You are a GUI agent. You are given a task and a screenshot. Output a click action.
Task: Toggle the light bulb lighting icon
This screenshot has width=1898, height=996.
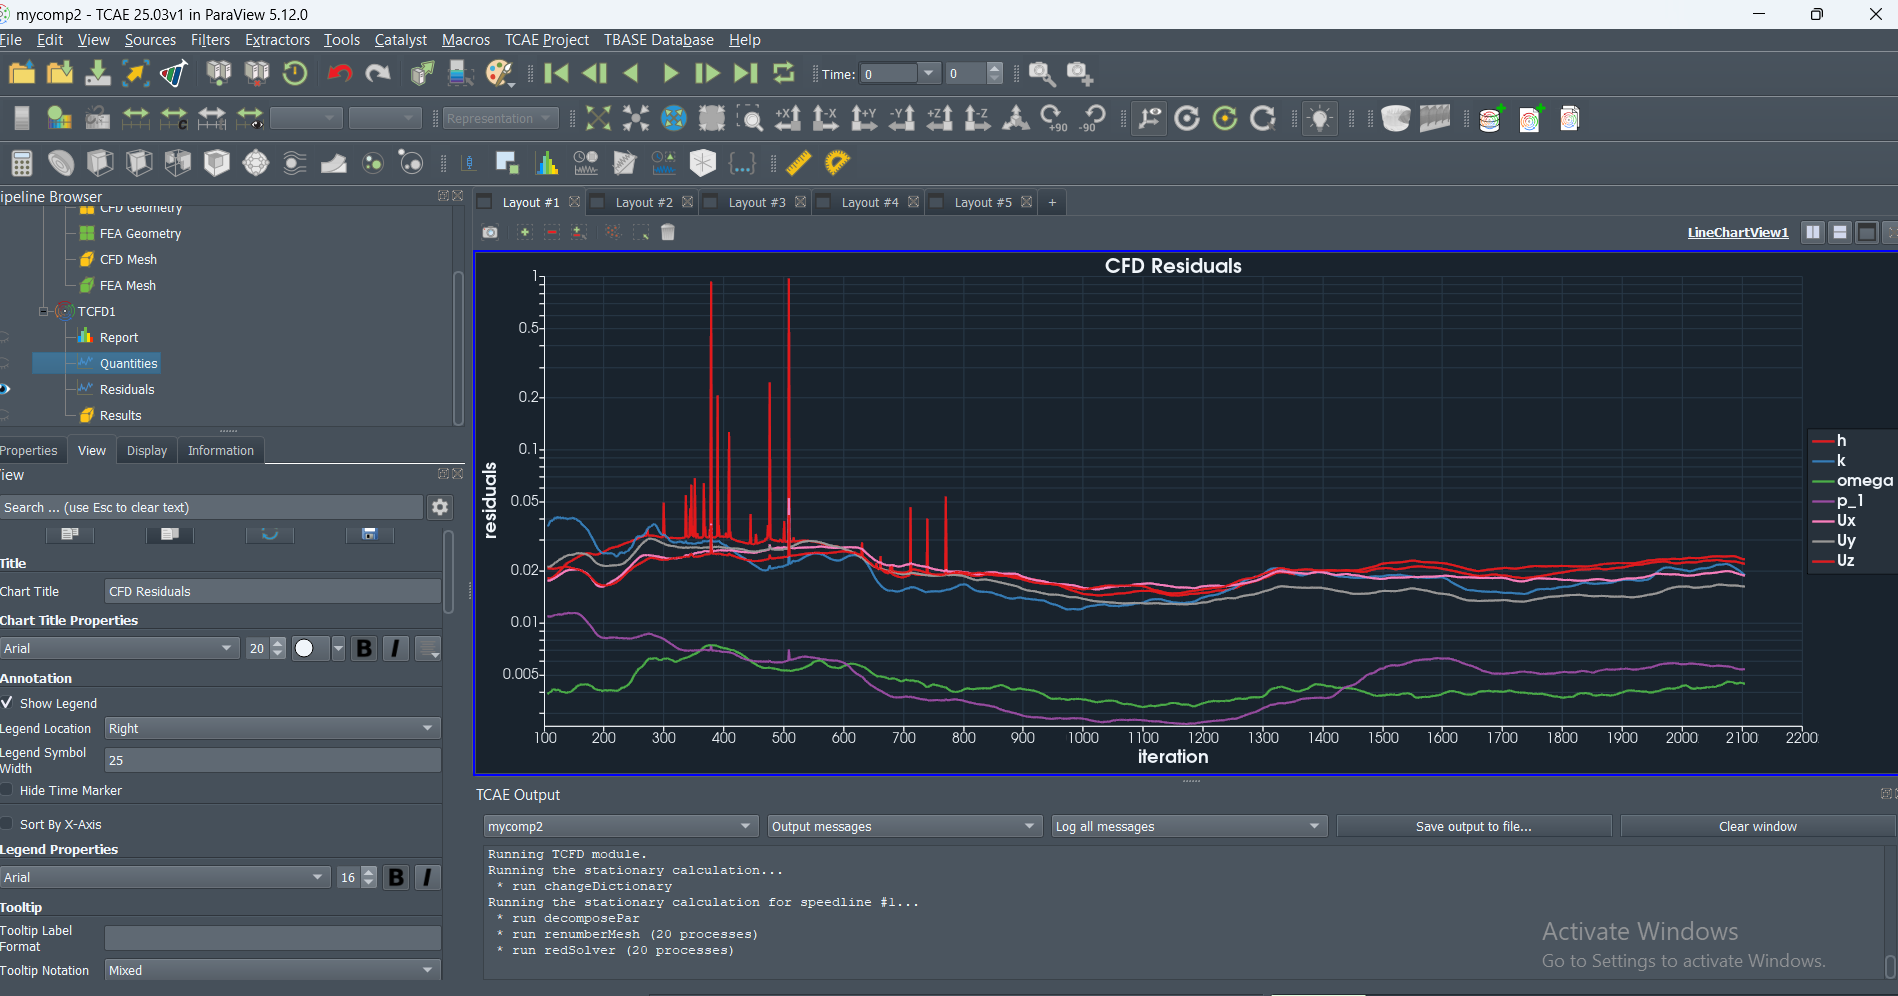[1320, 119]
